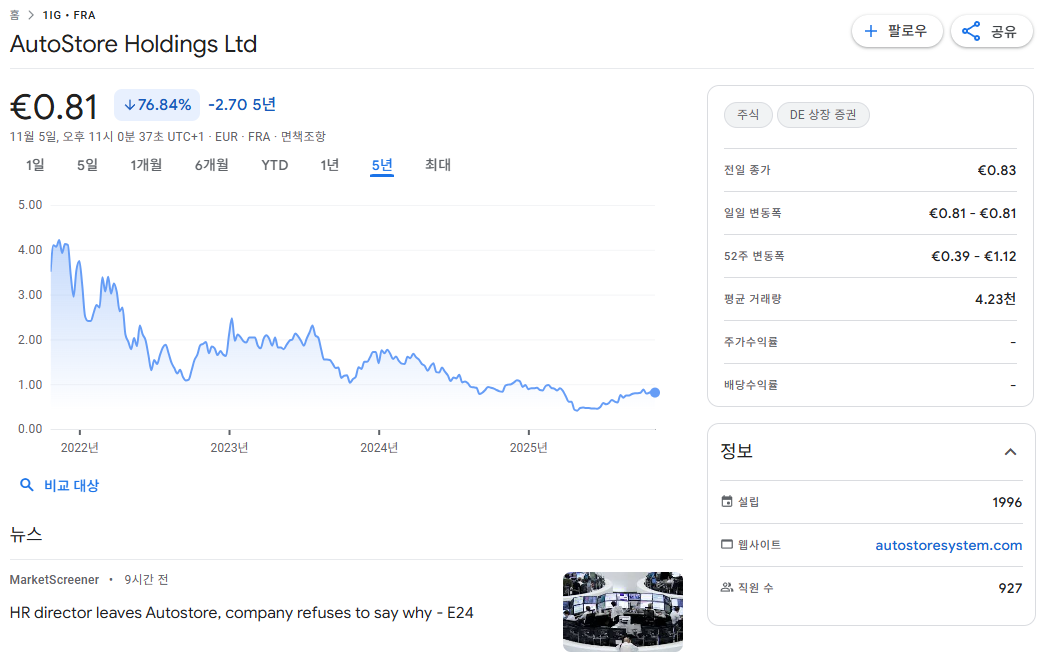Click the 2025년 axis label on chart
1047x659 pixels.
click(x=528, y=447)
